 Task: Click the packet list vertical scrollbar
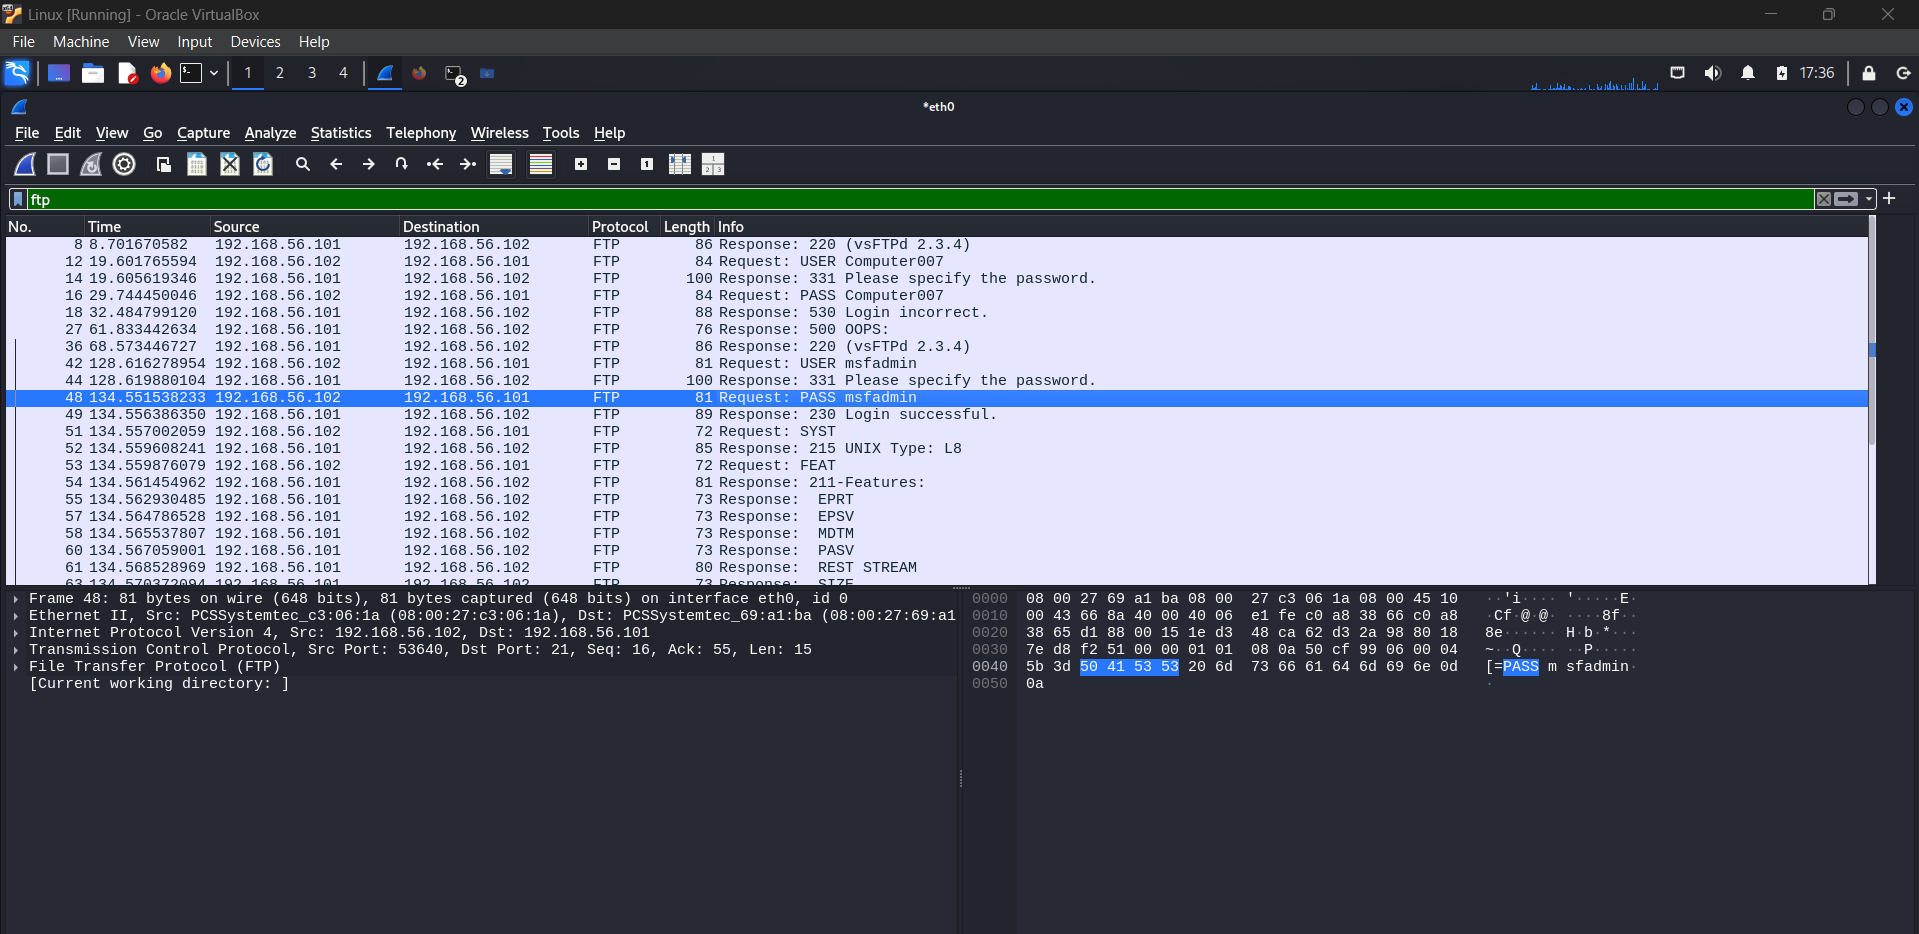click(1872, 400)
